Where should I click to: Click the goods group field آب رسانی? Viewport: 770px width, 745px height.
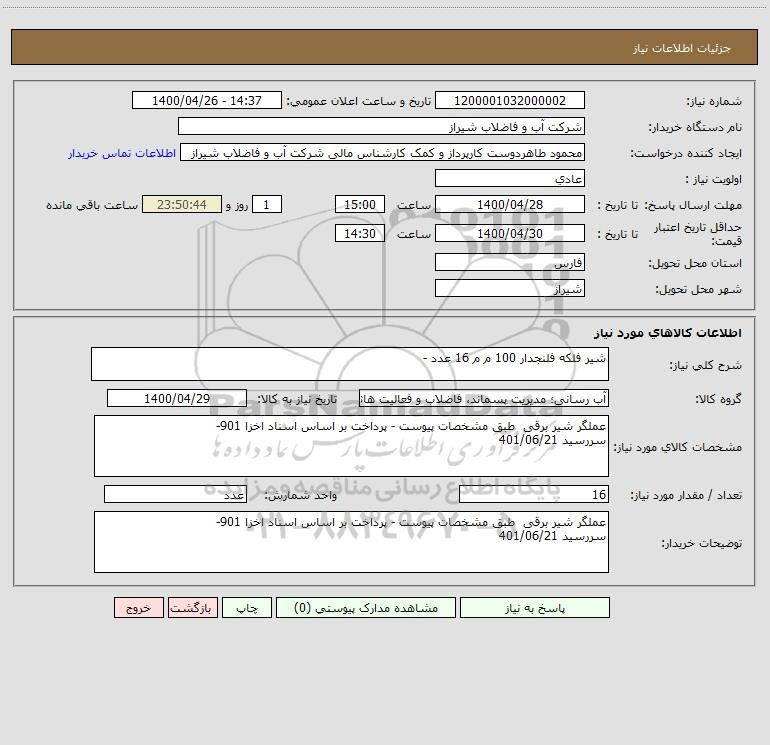pyautogui.click(x=484, y=398)
